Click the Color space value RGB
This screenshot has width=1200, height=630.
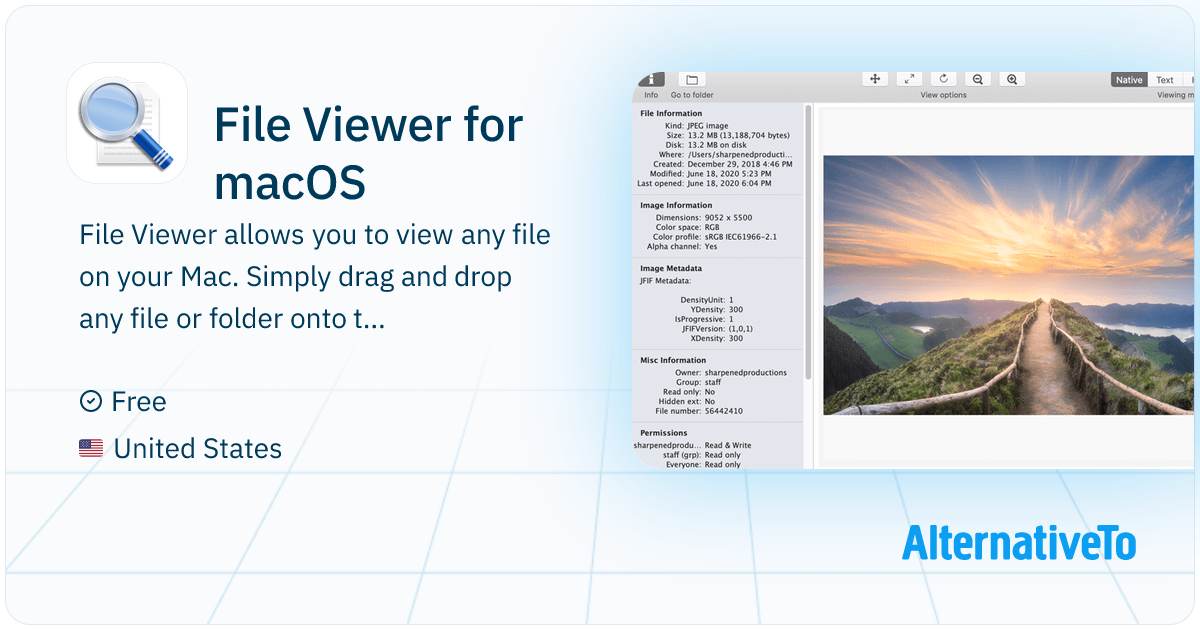712,227
